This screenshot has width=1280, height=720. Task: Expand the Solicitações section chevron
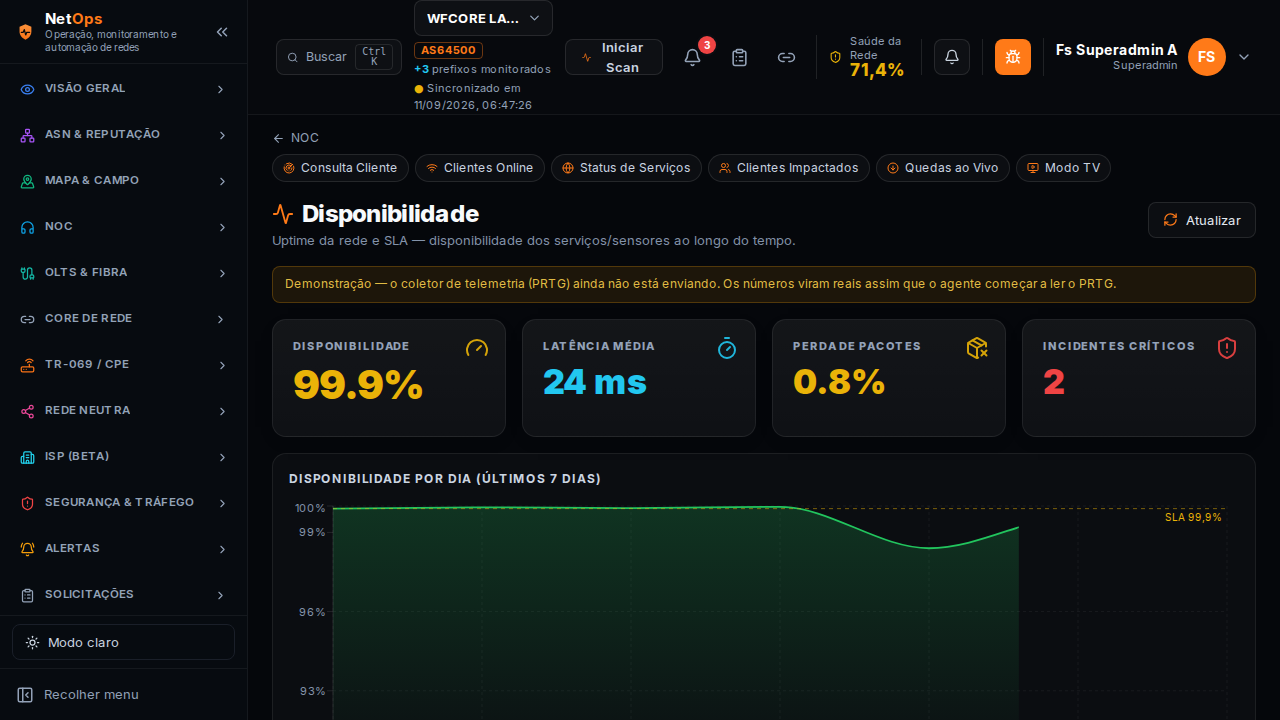[221, 595]
